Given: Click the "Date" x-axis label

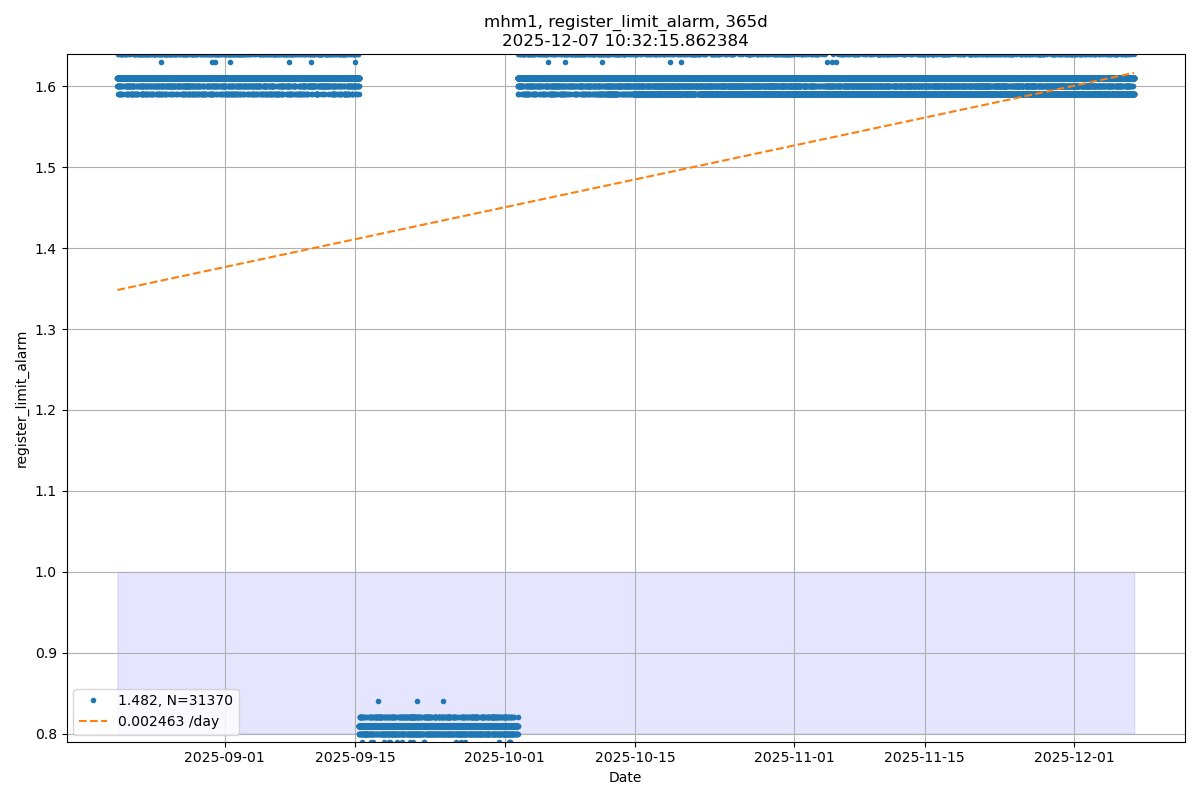Looking at the screenshot, I should coord(625,777).
